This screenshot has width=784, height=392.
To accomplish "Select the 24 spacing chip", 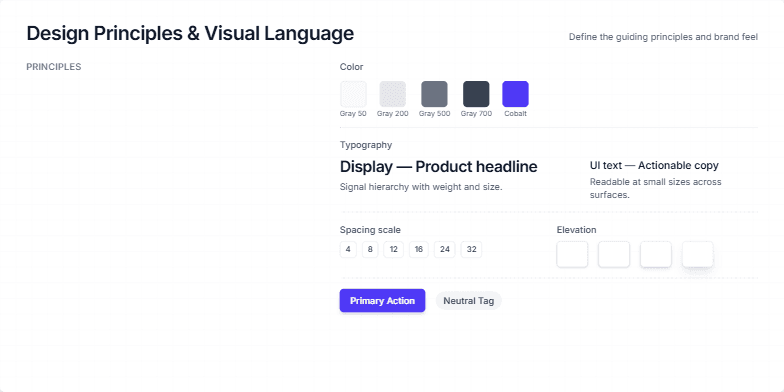I will click(444, 250).
